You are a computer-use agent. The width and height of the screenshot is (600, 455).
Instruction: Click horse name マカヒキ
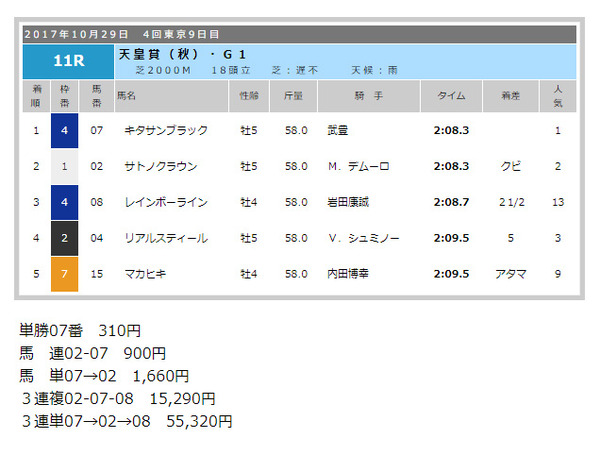coord(145,274)
